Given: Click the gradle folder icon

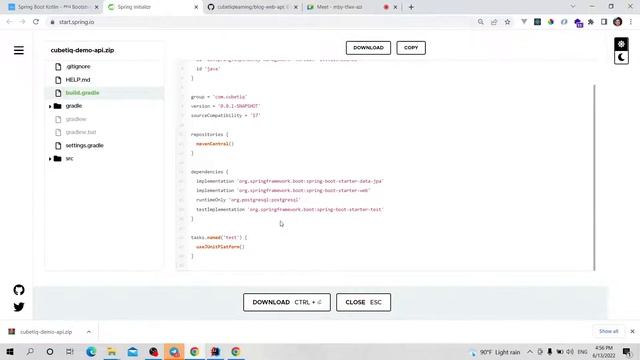Looking at the screenshot, I should pos(58,106).
